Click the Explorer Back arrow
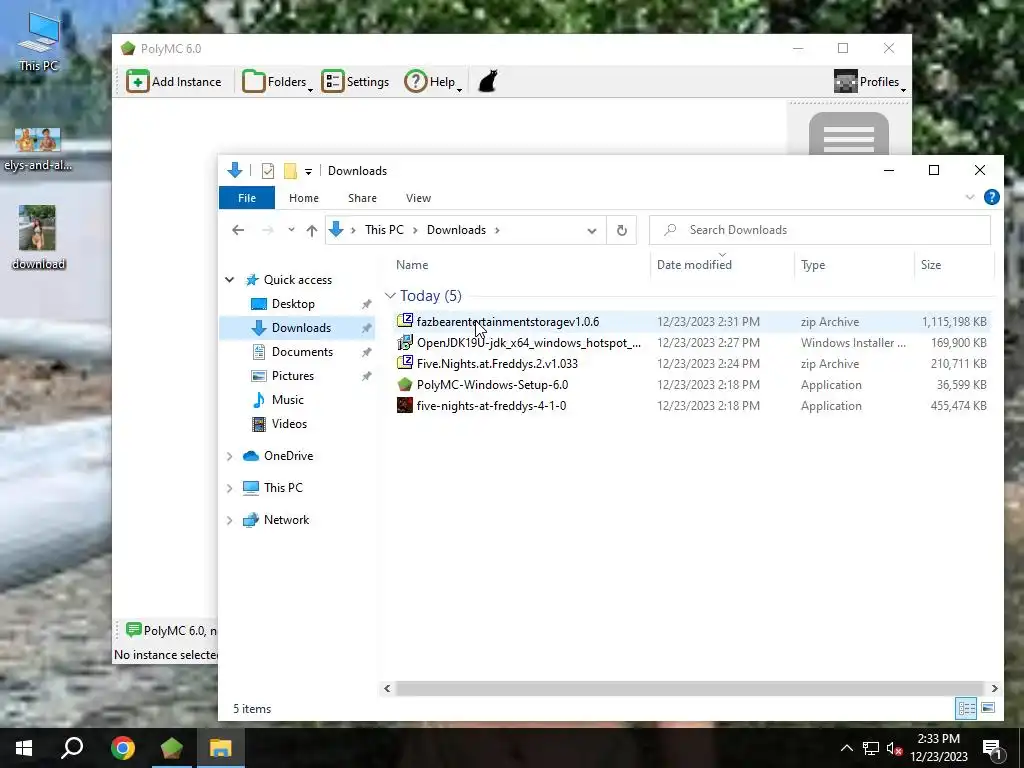This screenshot has height=768, width=1024. click(238, 230)
